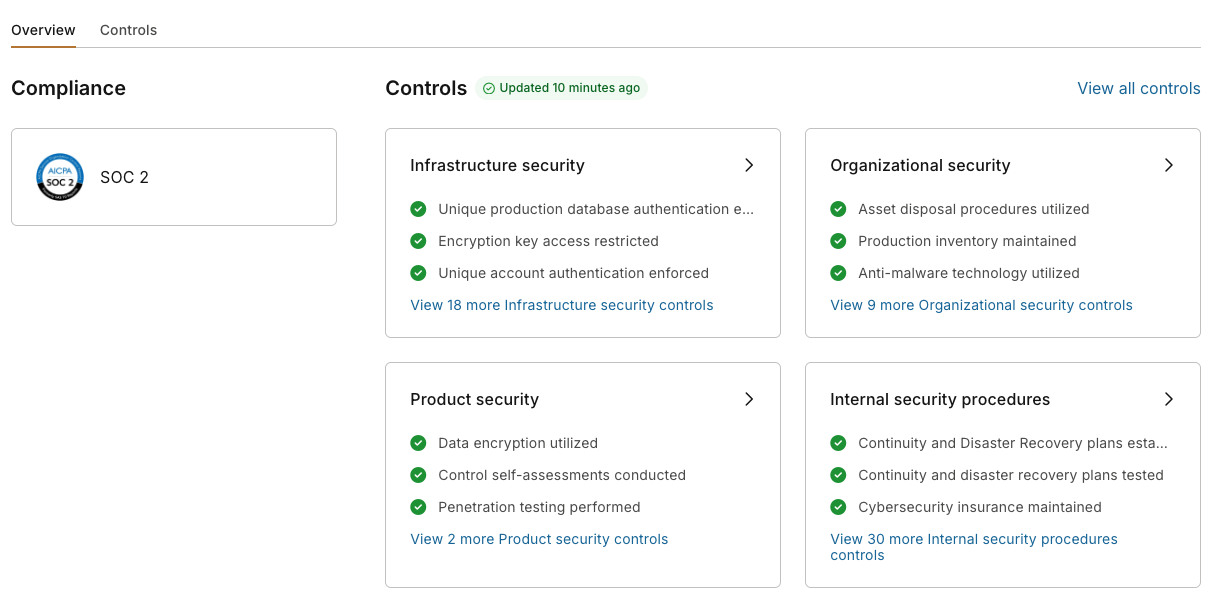Click View 18 more Infrastructure security controls
The image size is (1213, 599).
[x=561, y=305]
